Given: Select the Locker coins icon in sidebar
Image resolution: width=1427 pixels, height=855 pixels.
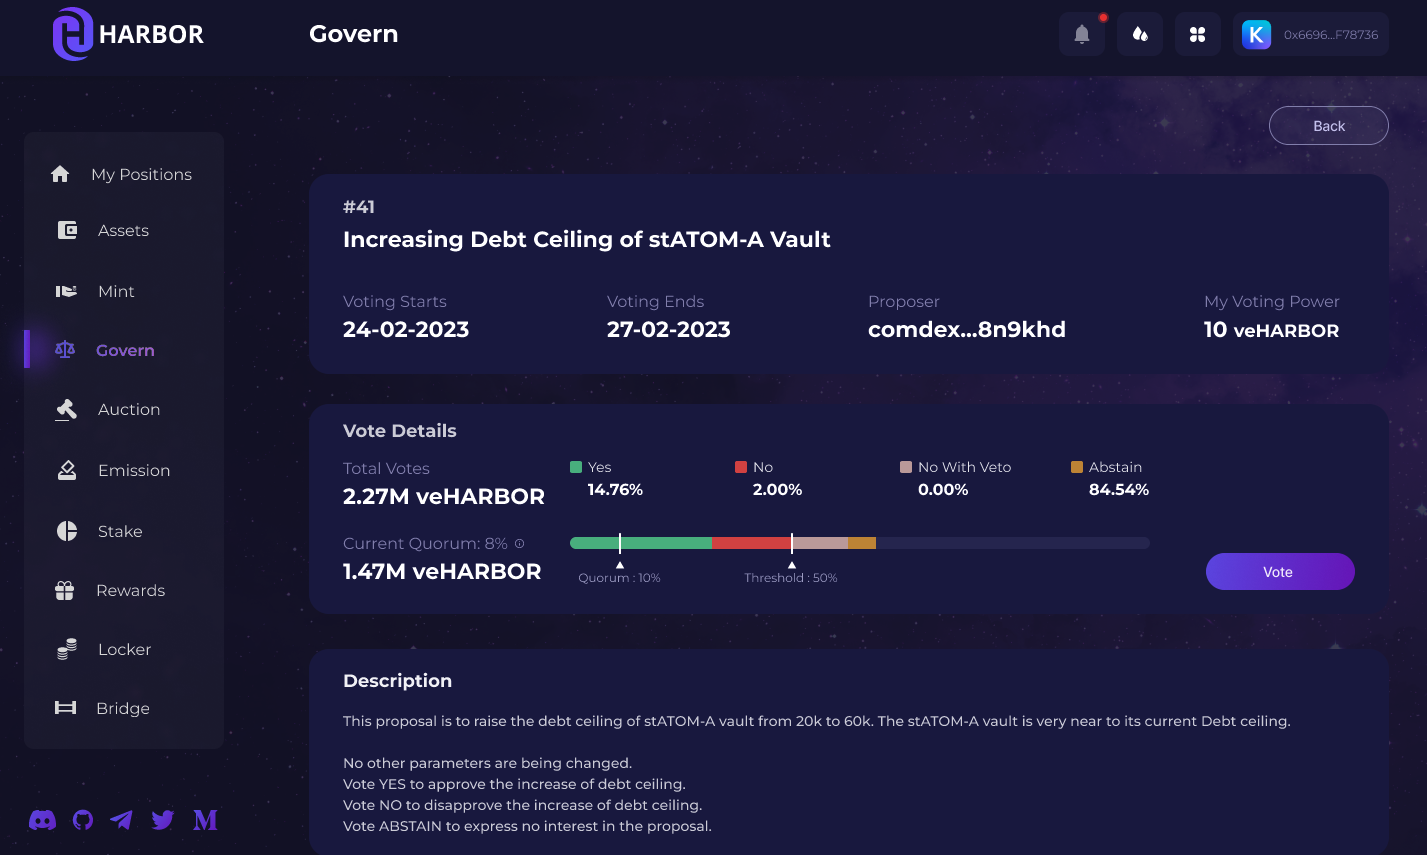Looking at the screenshot, I should pyautogui.click(x=64, y=649).
